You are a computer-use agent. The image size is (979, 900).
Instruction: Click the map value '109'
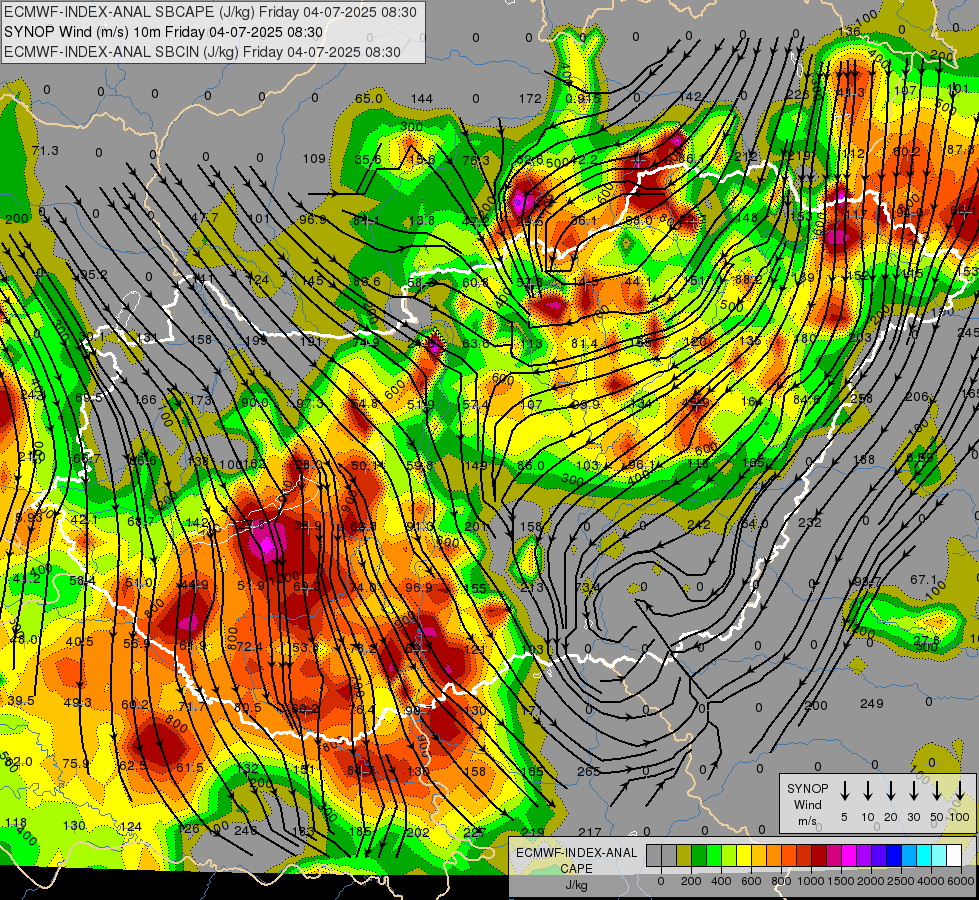click(x=314, y=159)
